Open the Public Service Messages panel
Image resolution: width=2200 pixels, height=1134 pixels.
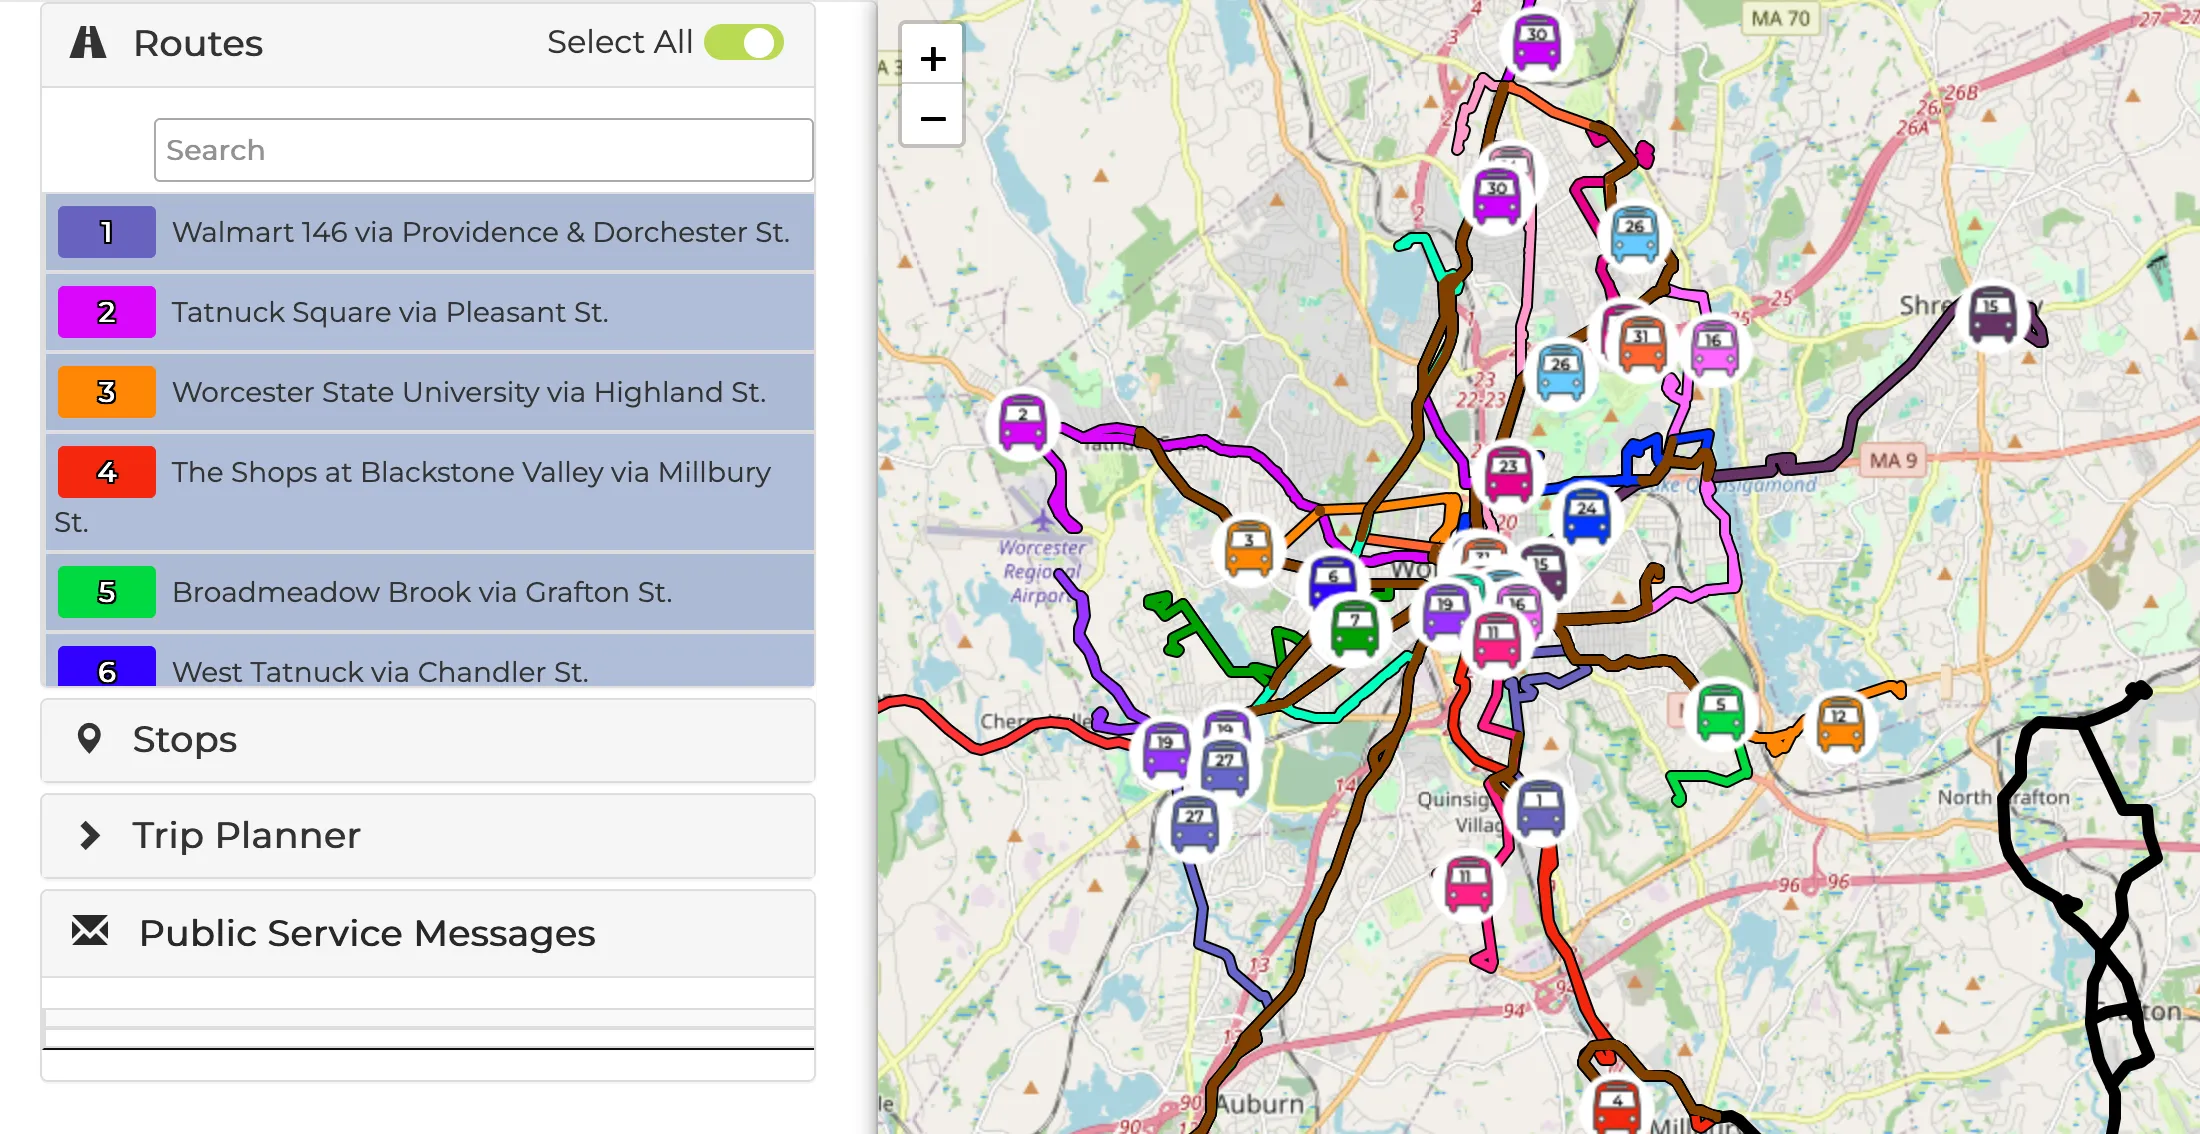point(428,933)
